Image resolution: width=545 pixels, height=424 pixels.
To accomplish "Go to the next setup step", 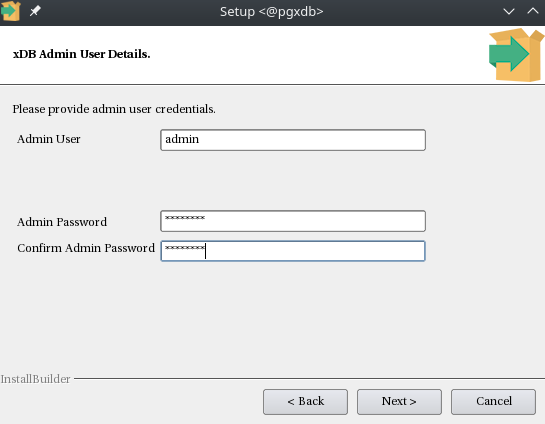I will point(399,402).
